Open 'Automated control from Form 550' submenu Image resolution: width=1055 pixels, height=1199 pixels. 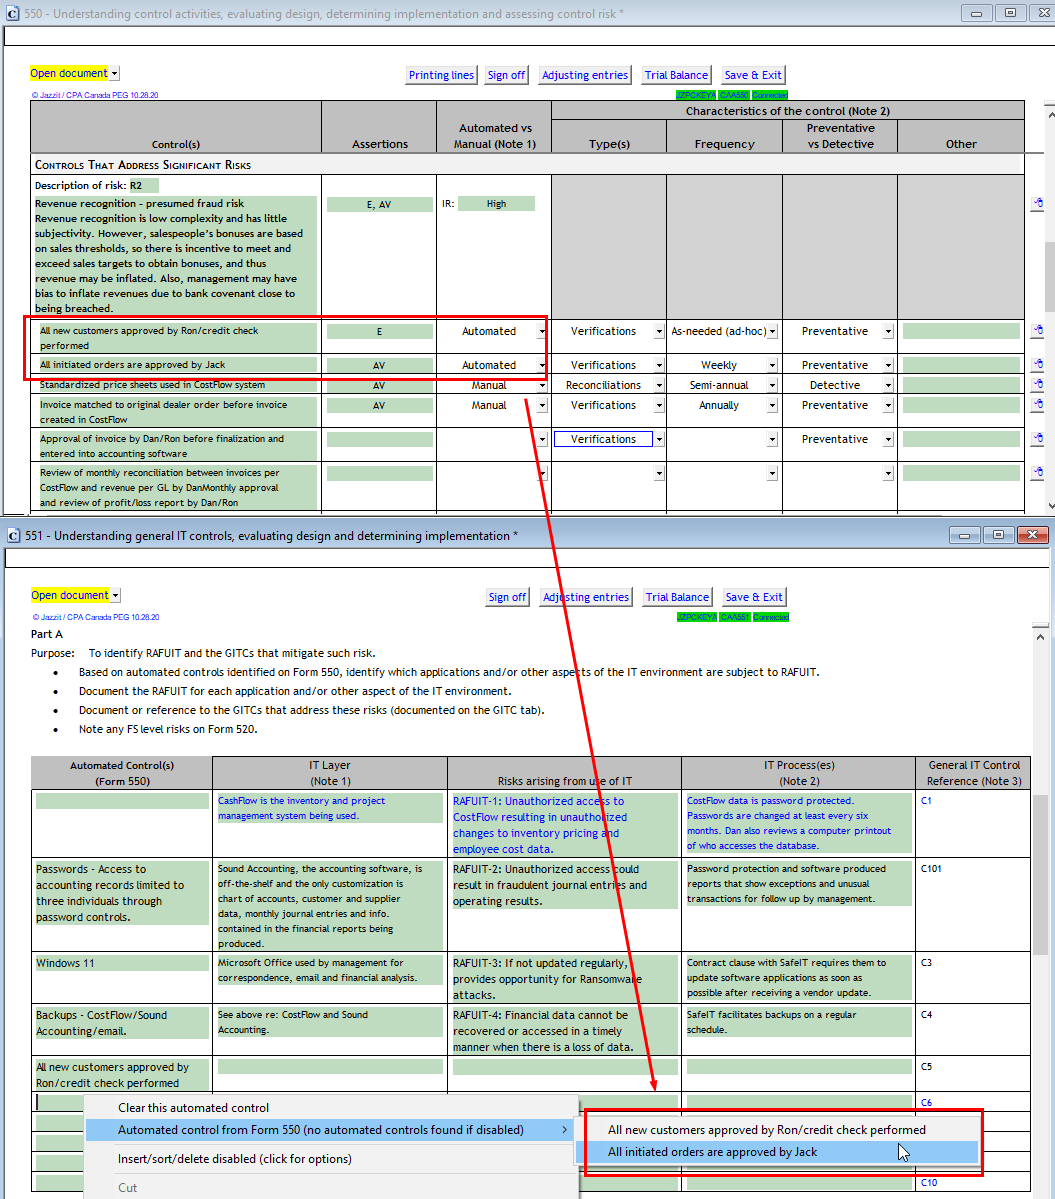pos(330,1129)
